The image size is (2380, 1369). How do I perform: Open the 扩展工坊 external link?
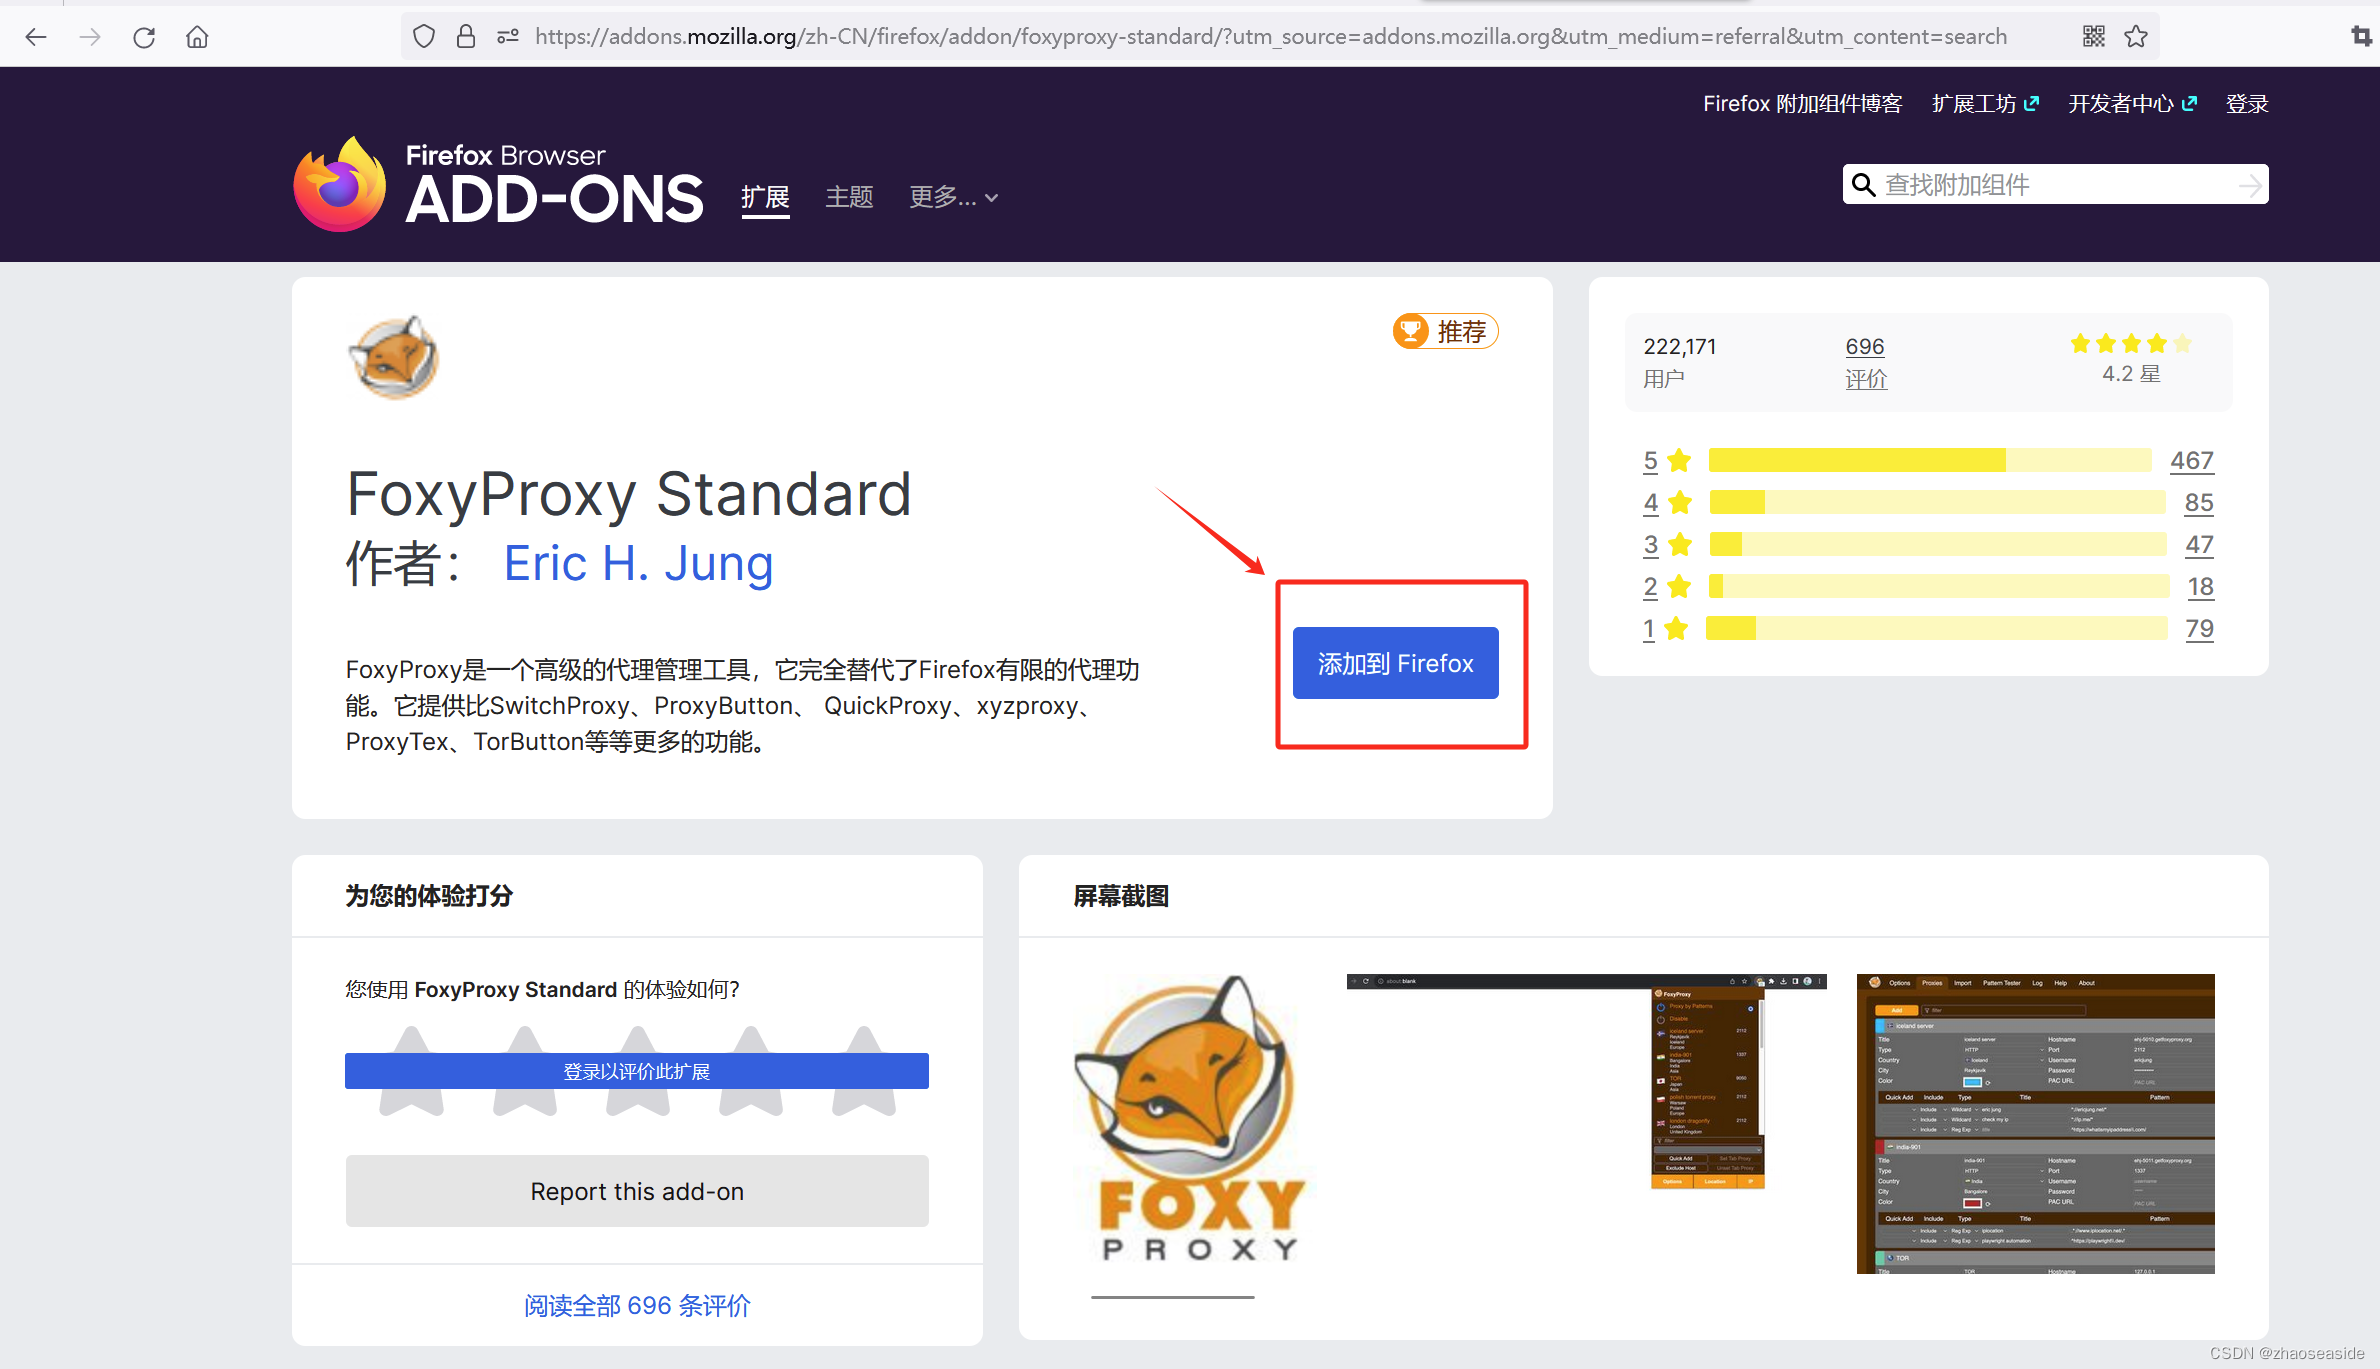point(1985,104)
